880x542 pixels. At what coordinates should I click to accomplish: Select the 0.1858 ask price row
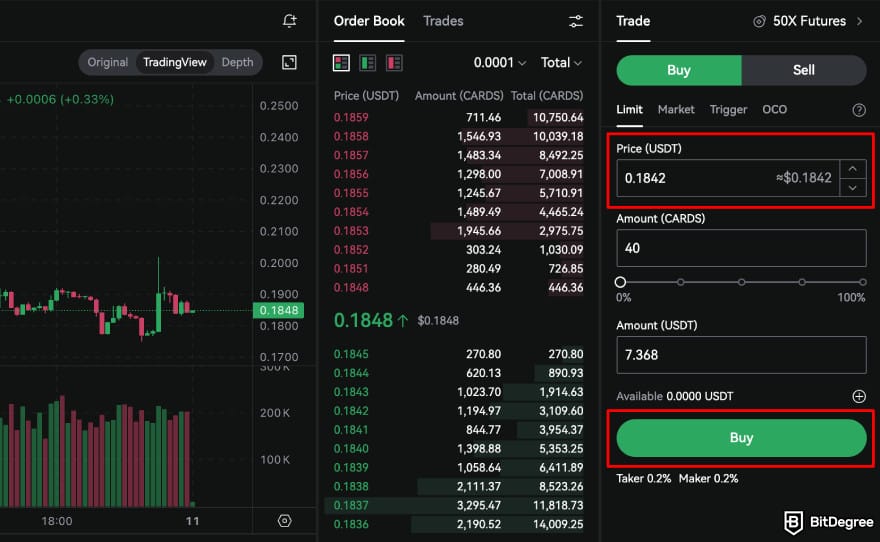click(458, 136)
